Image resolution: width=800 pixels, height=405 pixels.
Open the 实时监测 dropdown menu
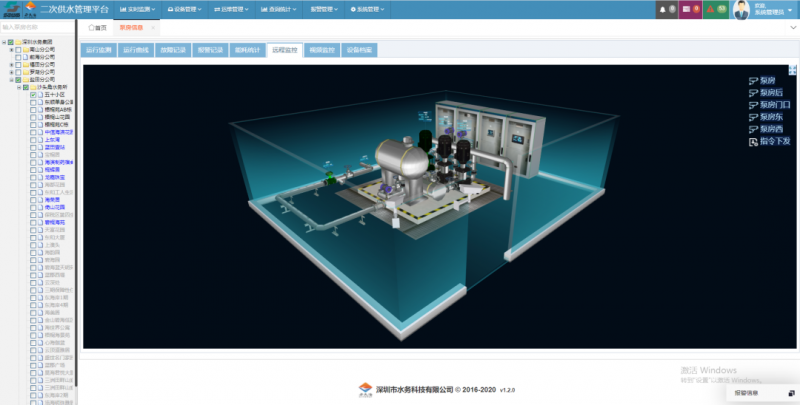point(136,9)
